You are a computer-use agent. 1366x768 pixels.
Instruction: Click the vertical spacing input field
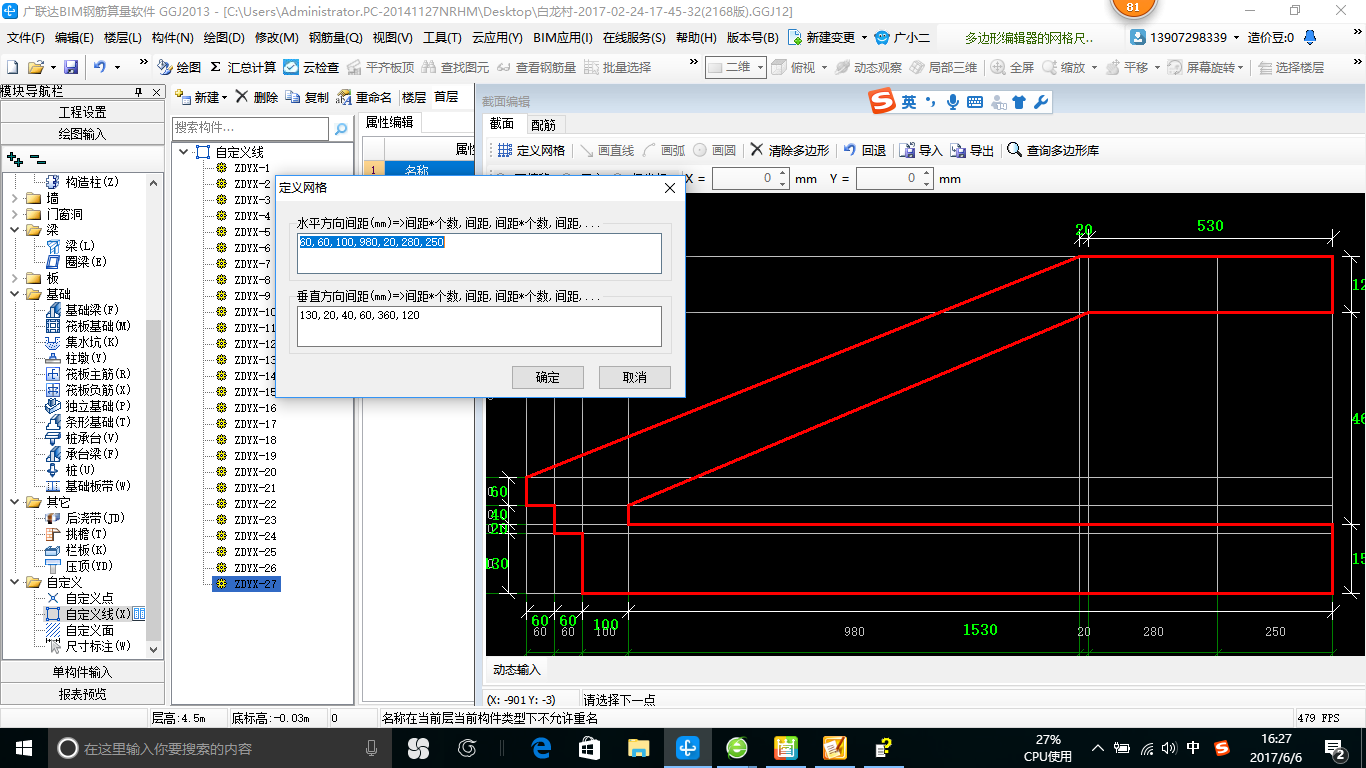[x=479, y=326]
